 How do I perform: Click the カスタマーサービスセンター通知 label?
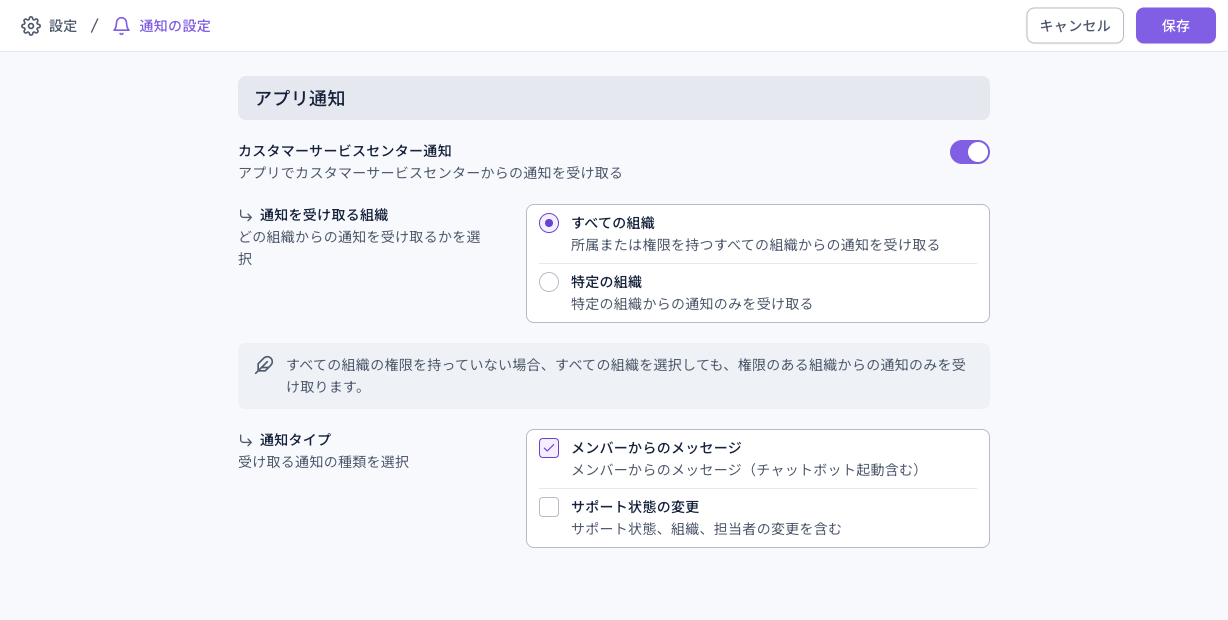(x=345, y=151)
